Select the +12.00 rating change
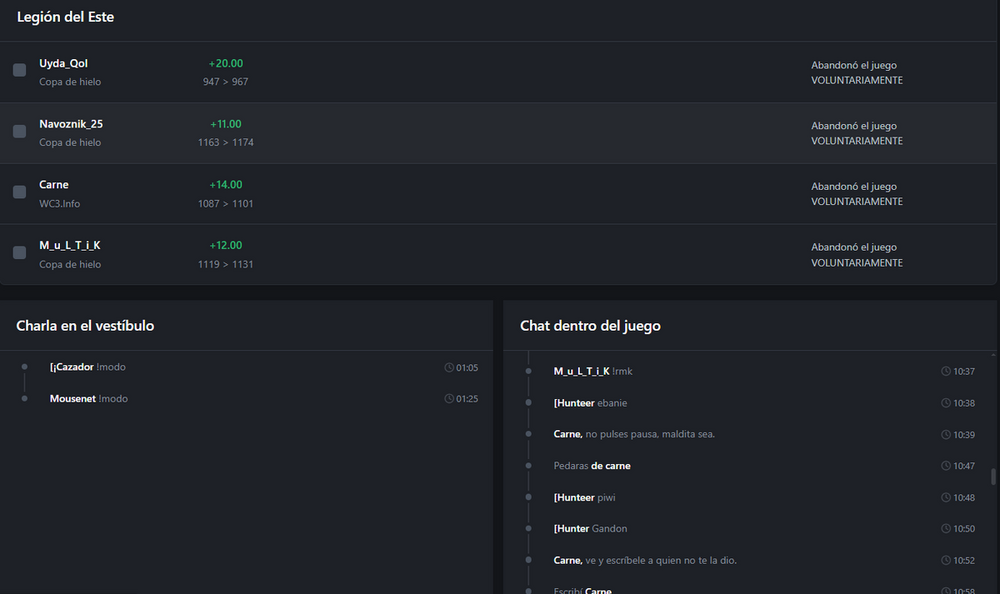 coord(226,245)
